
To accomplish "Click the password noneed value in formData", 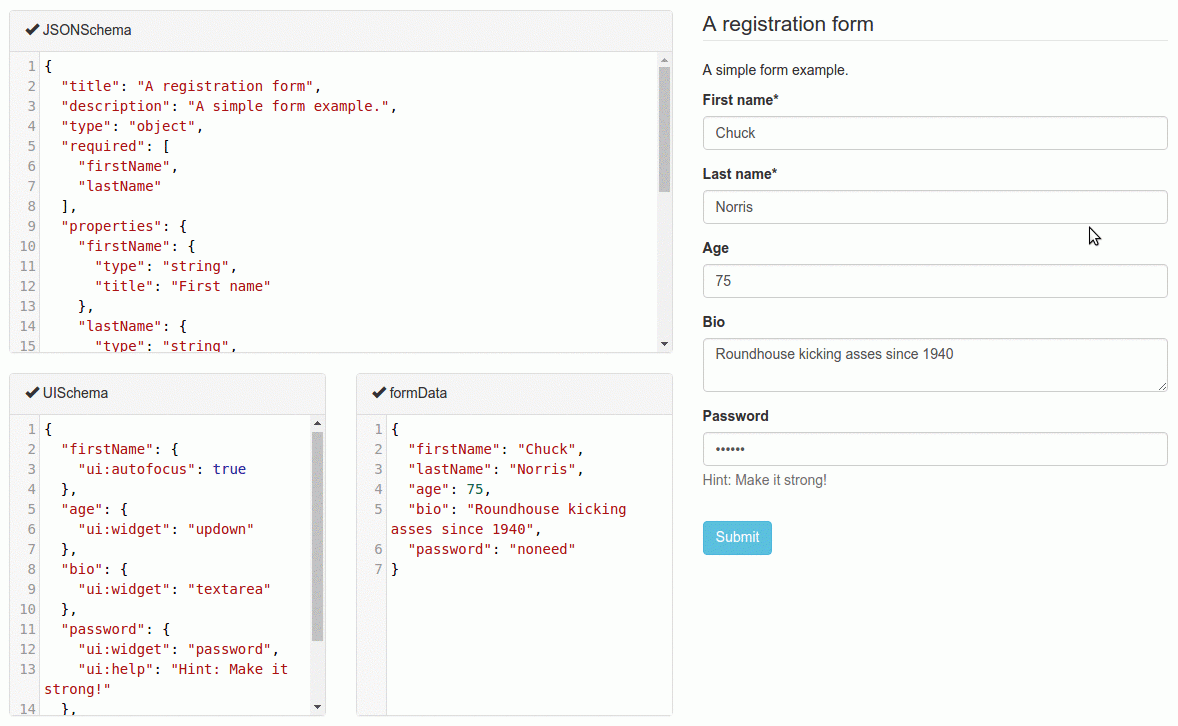I will coord(543,548).
